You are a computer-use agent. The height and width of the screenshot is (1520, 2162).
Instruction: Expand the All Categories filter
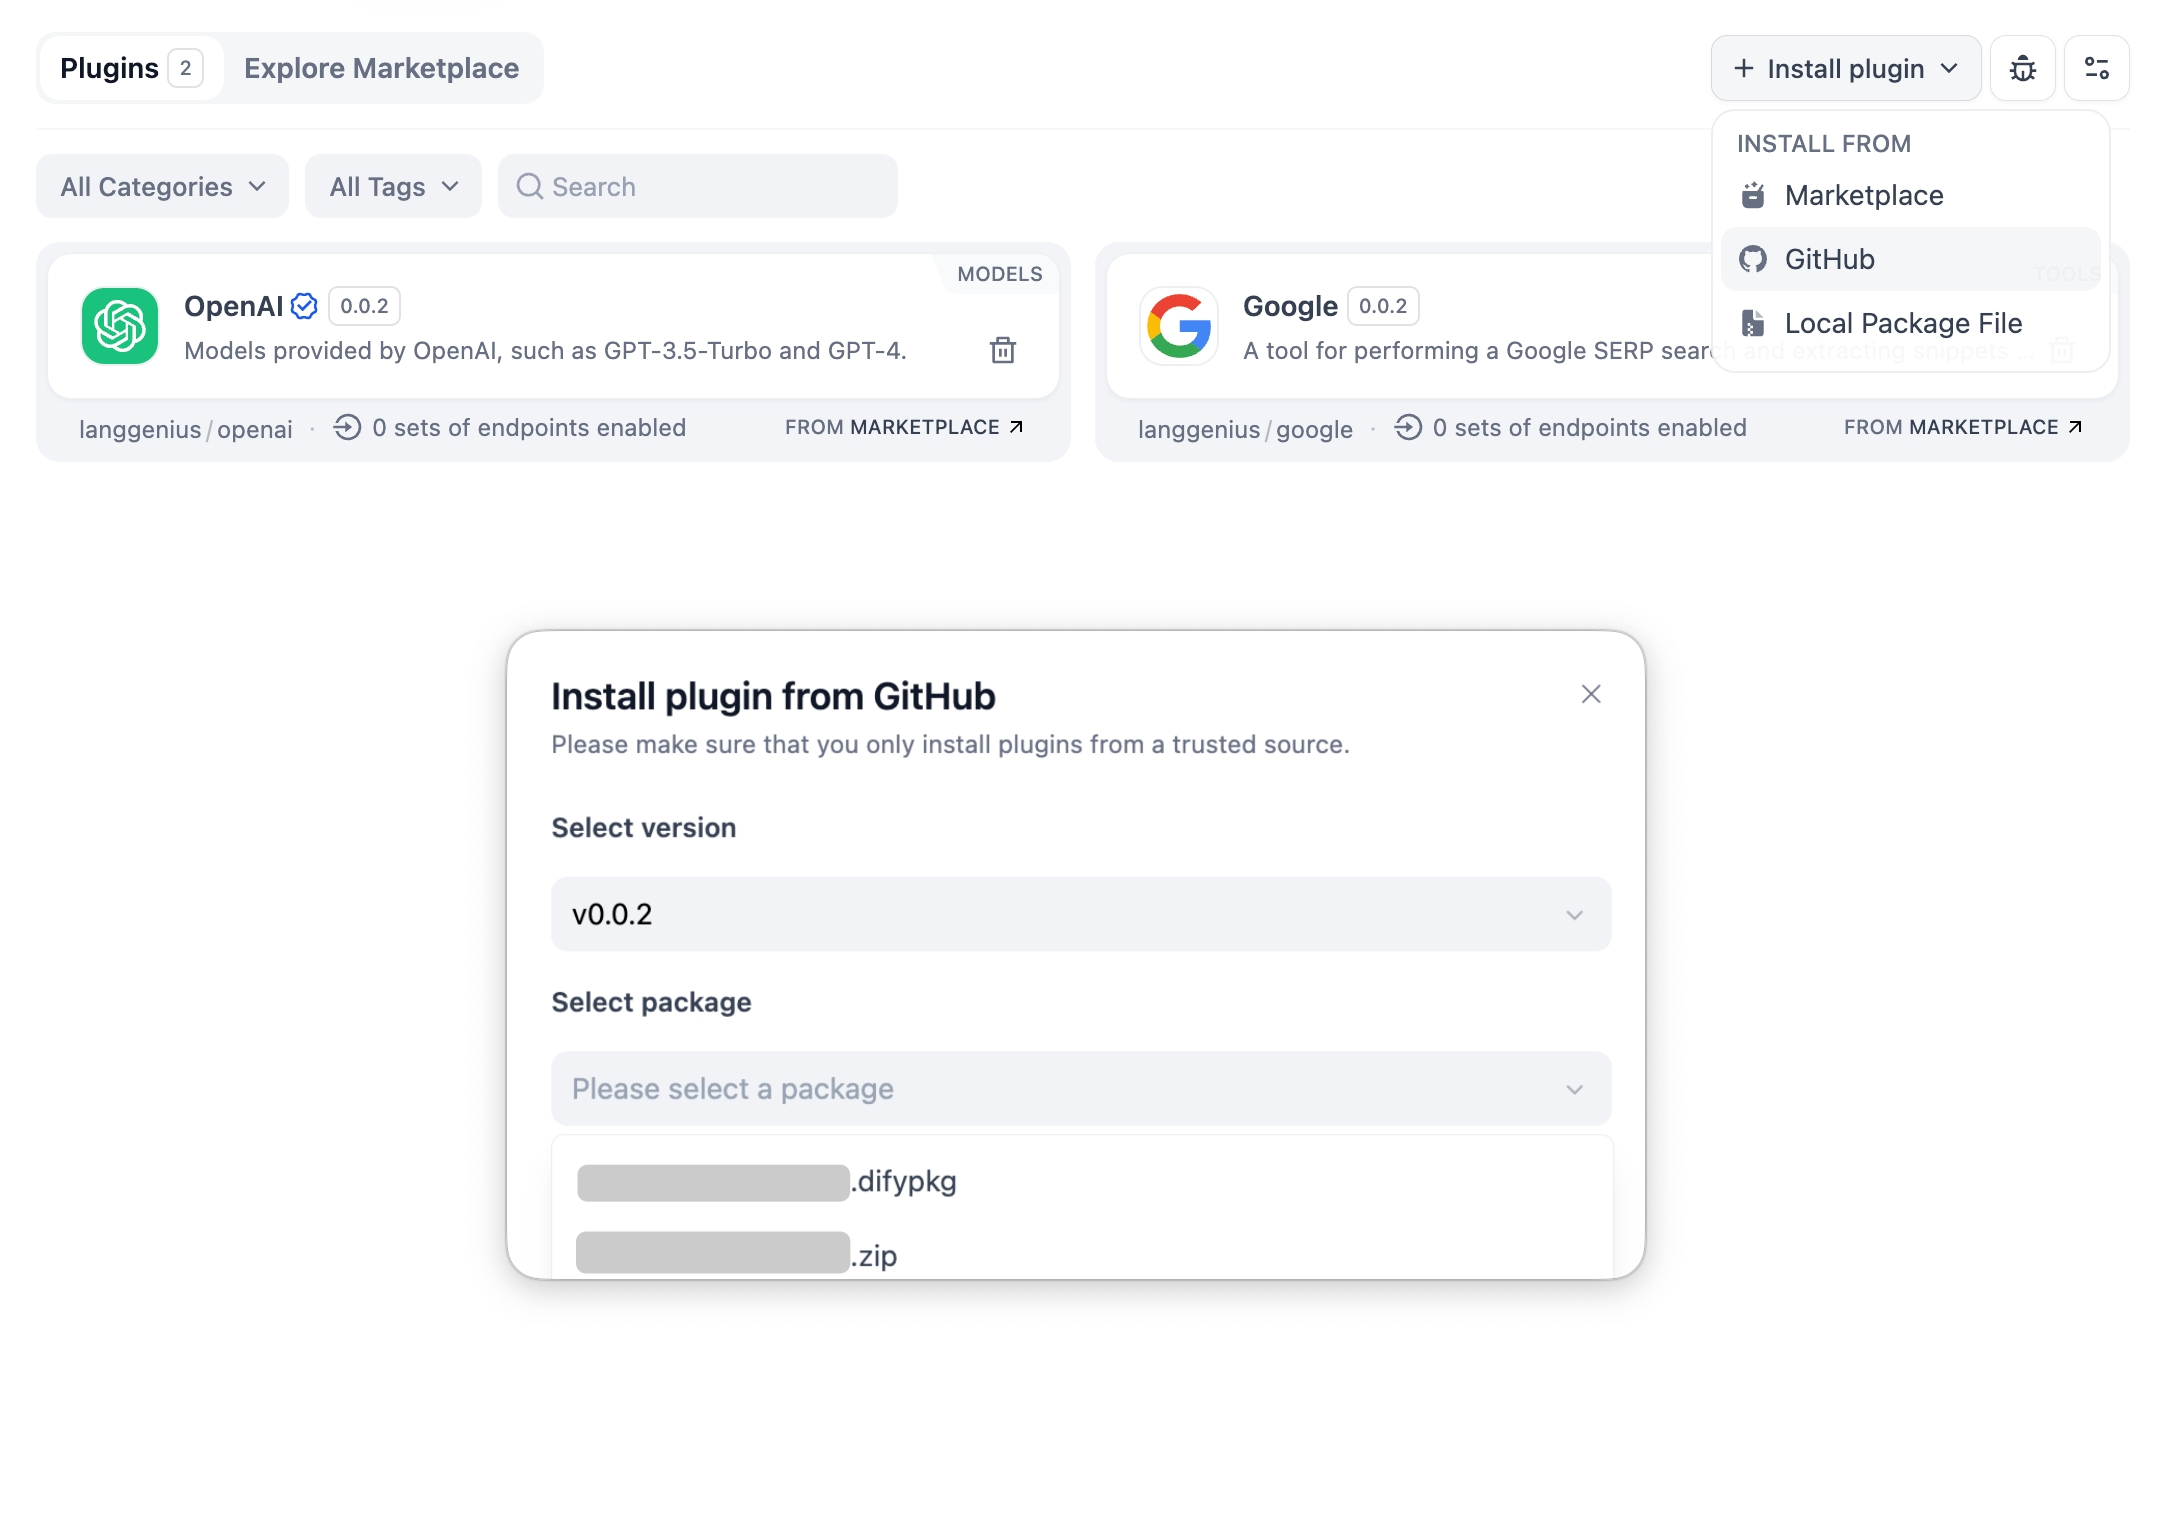pyautogui.click(x=163, y=187)
